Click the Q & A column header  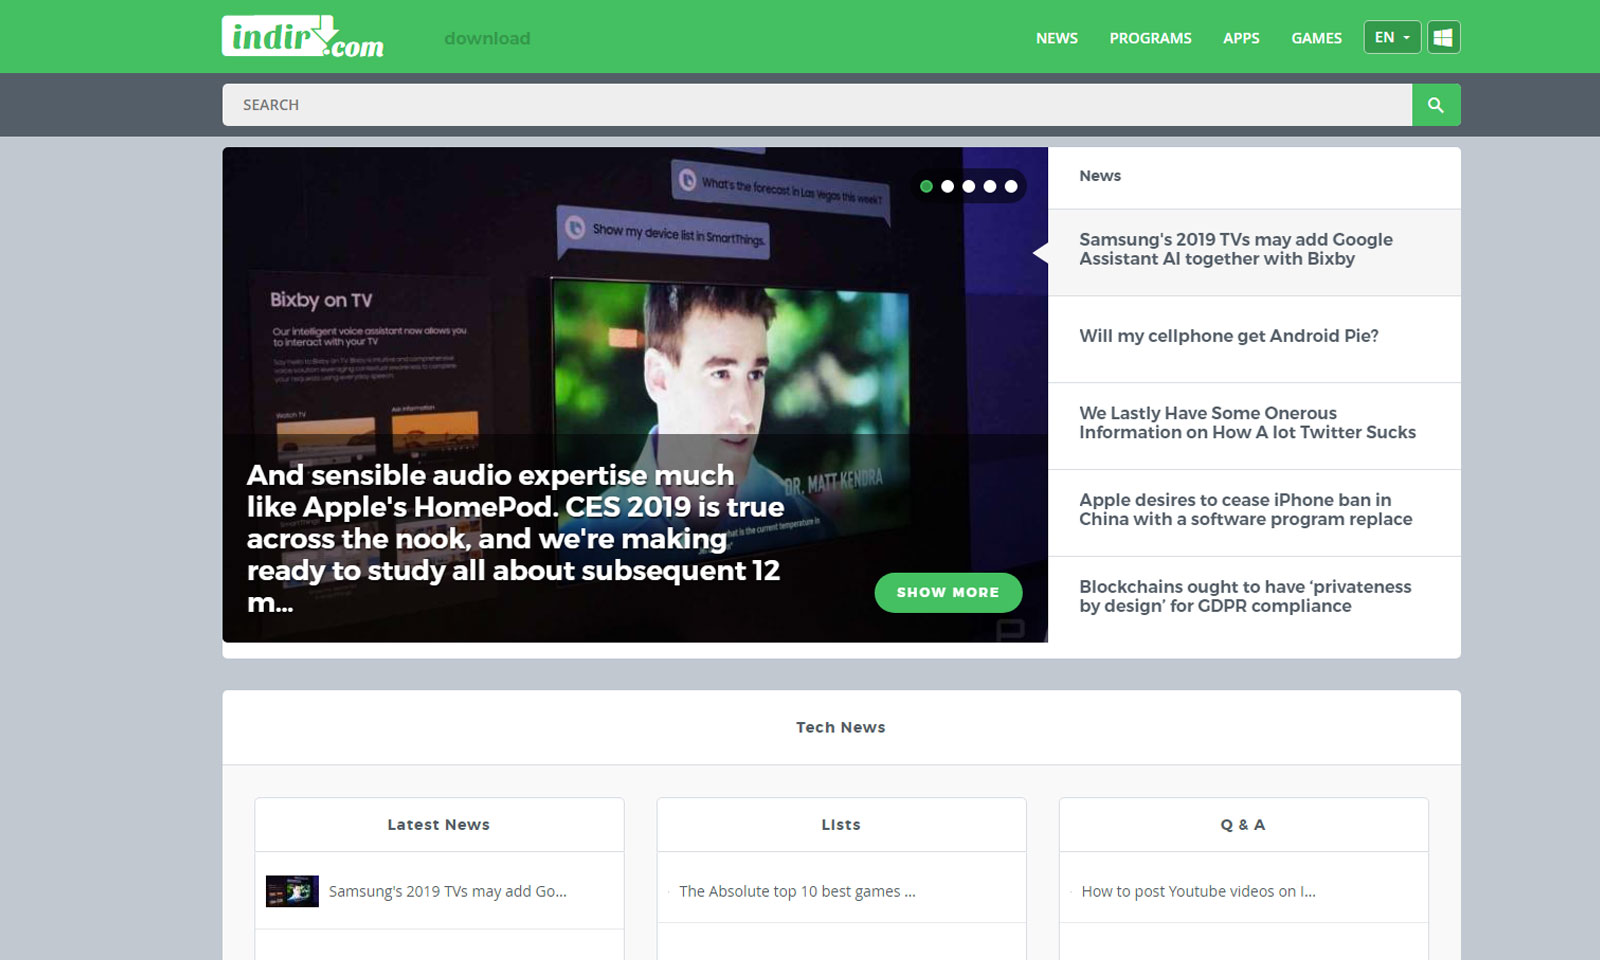pos(1243,825)
